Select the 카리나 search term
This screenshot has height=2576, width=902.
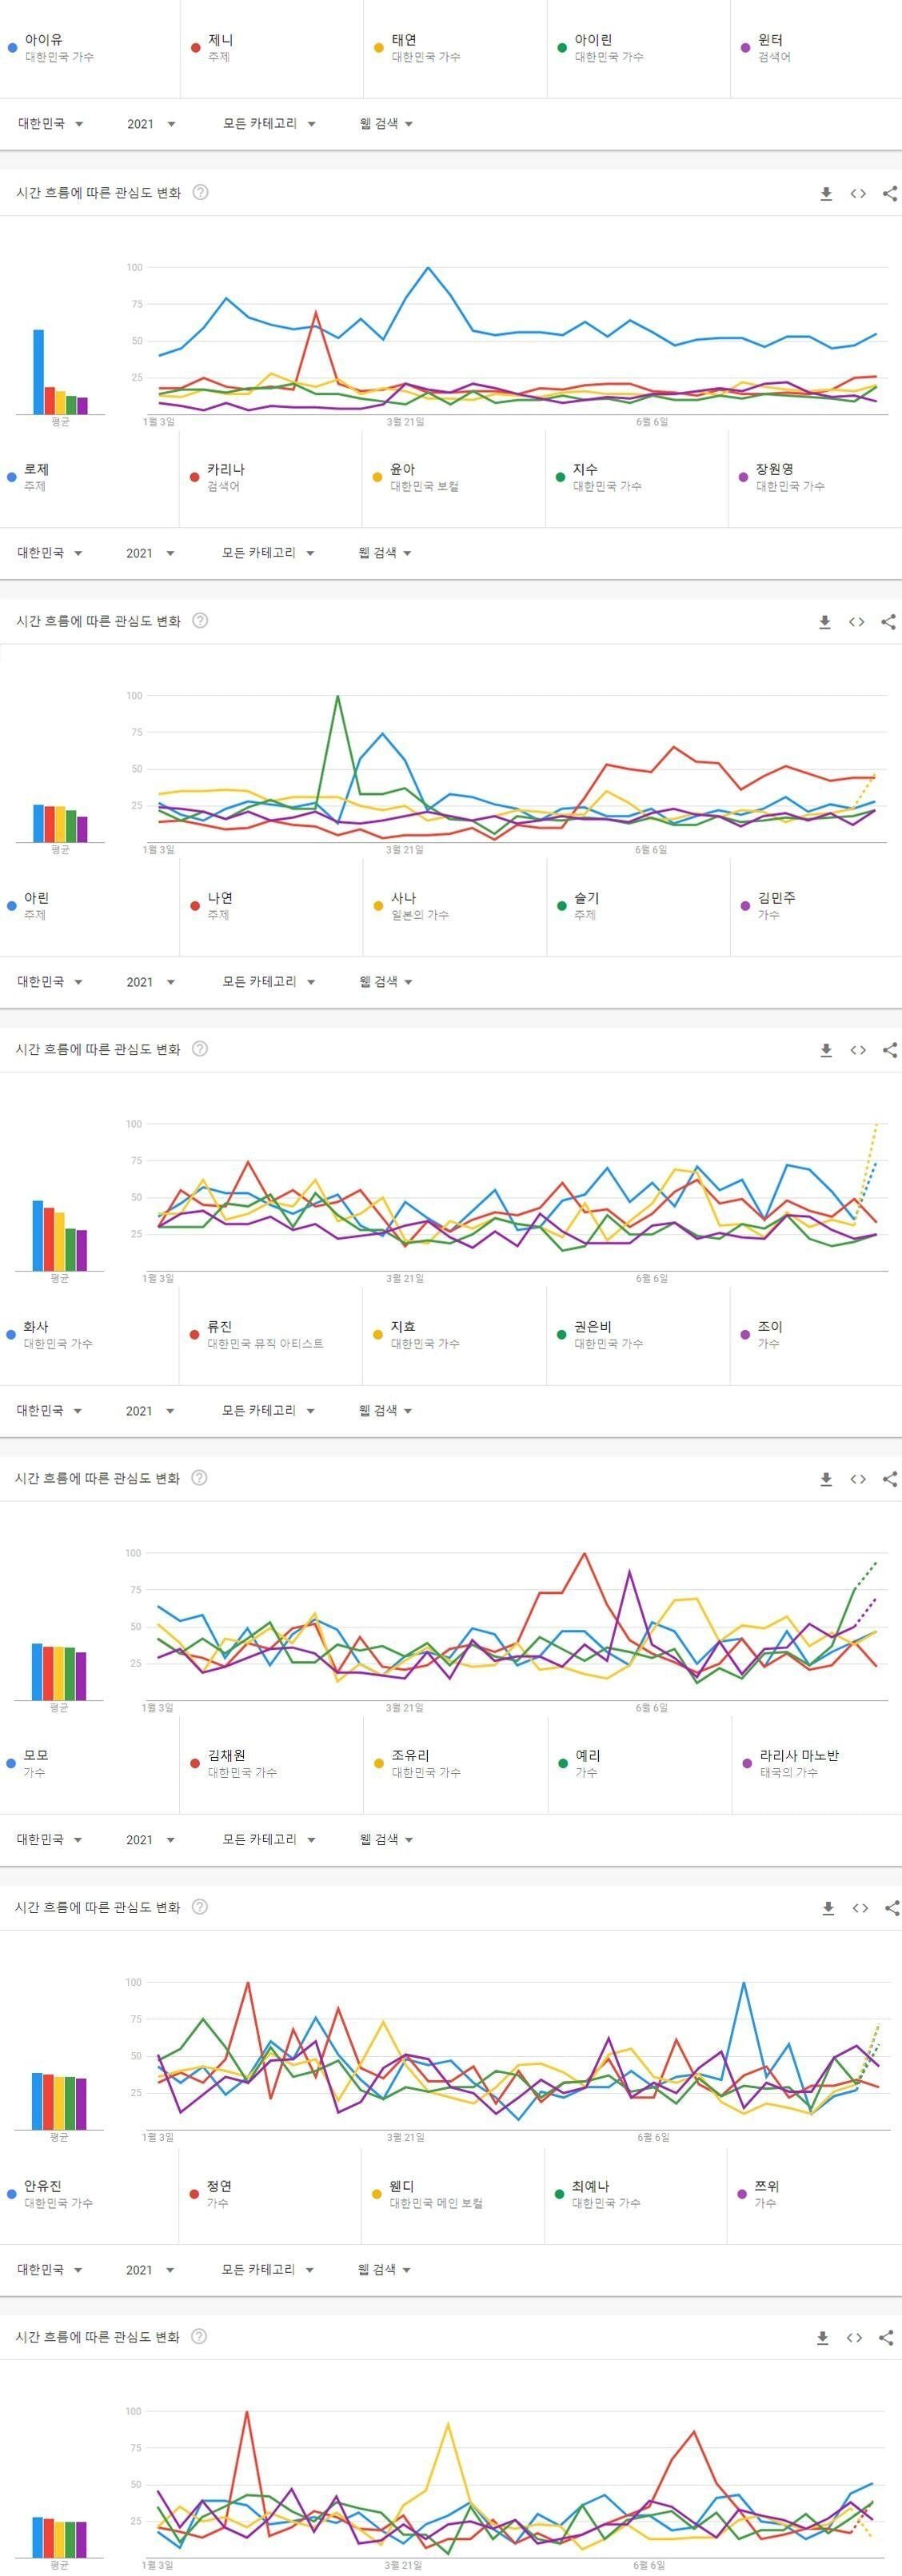(225, 469)
